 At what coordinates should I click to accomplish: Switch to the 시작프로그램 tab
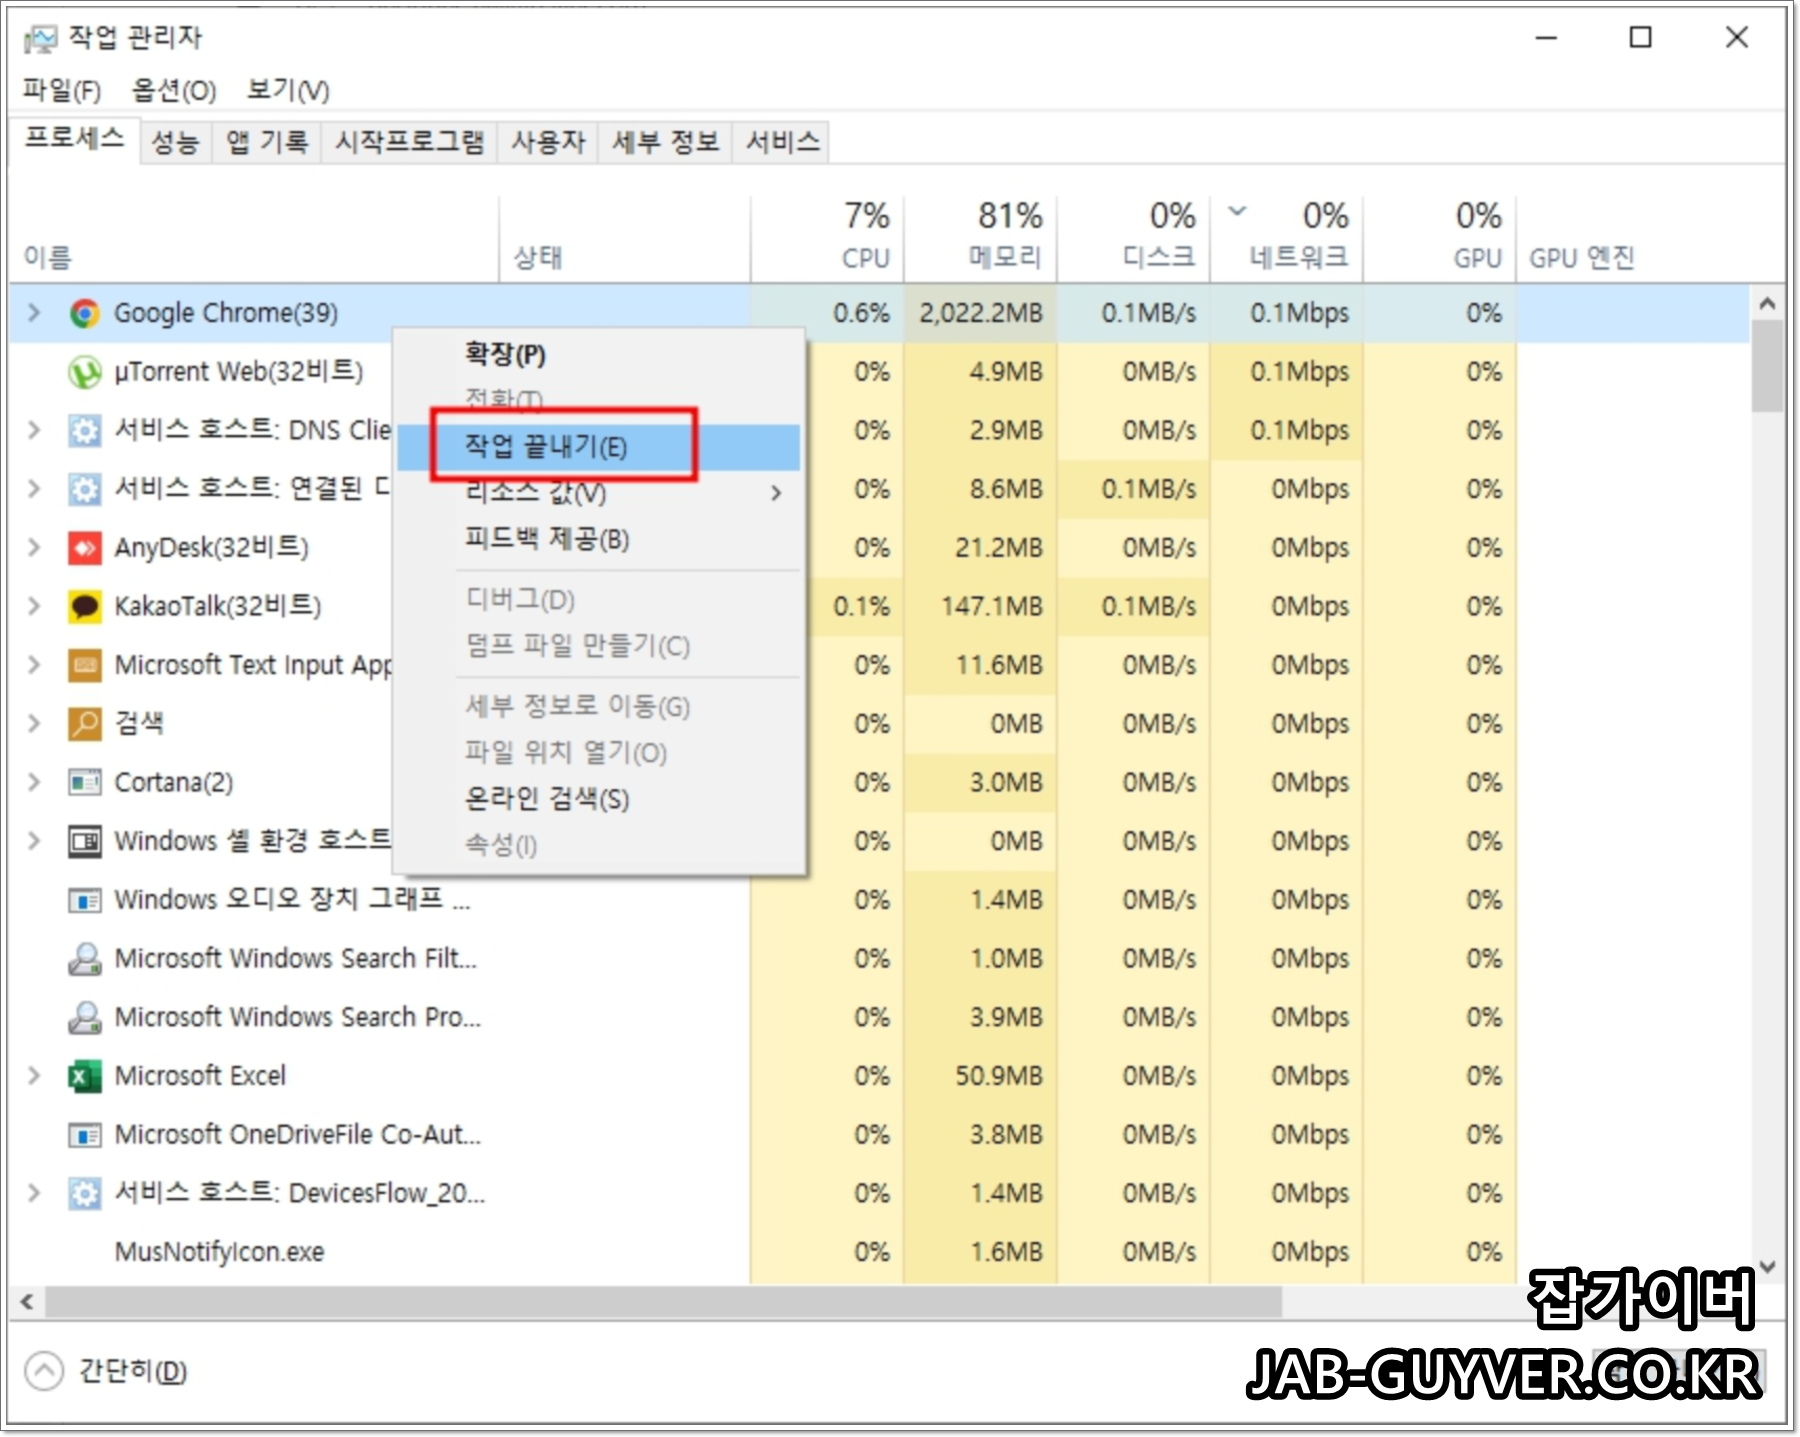click(x=410, y=142)
